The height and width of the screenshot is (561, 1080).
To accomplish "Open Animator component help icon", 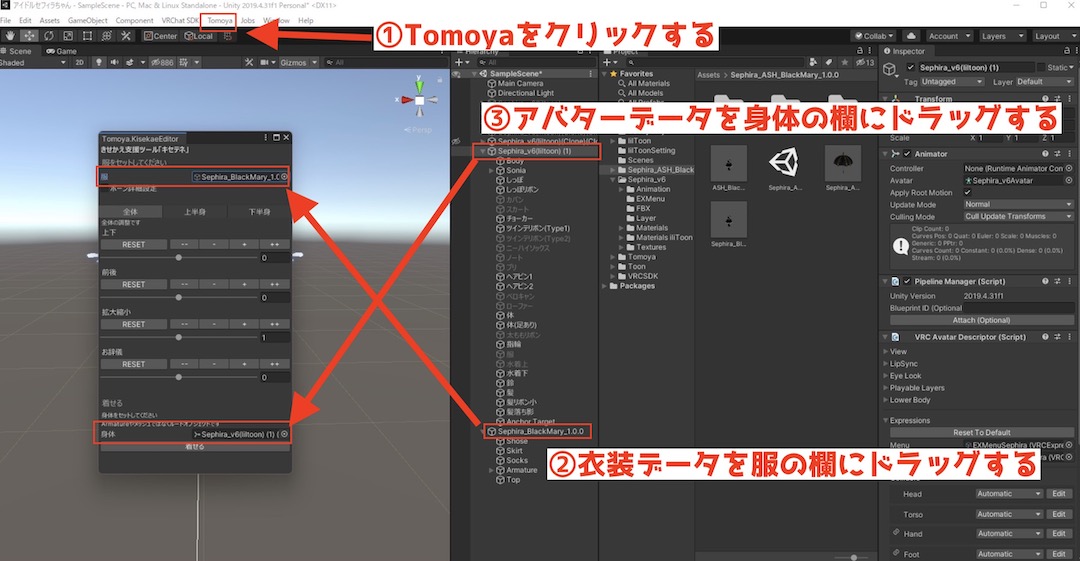I will 1045,154.
